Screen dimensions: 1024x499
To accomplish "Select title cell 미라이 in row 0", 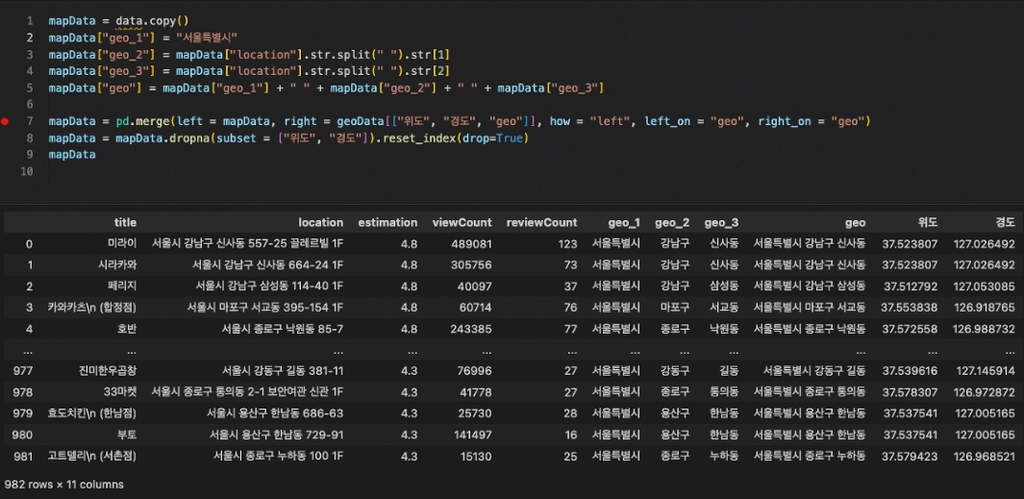I will point(122,244).
